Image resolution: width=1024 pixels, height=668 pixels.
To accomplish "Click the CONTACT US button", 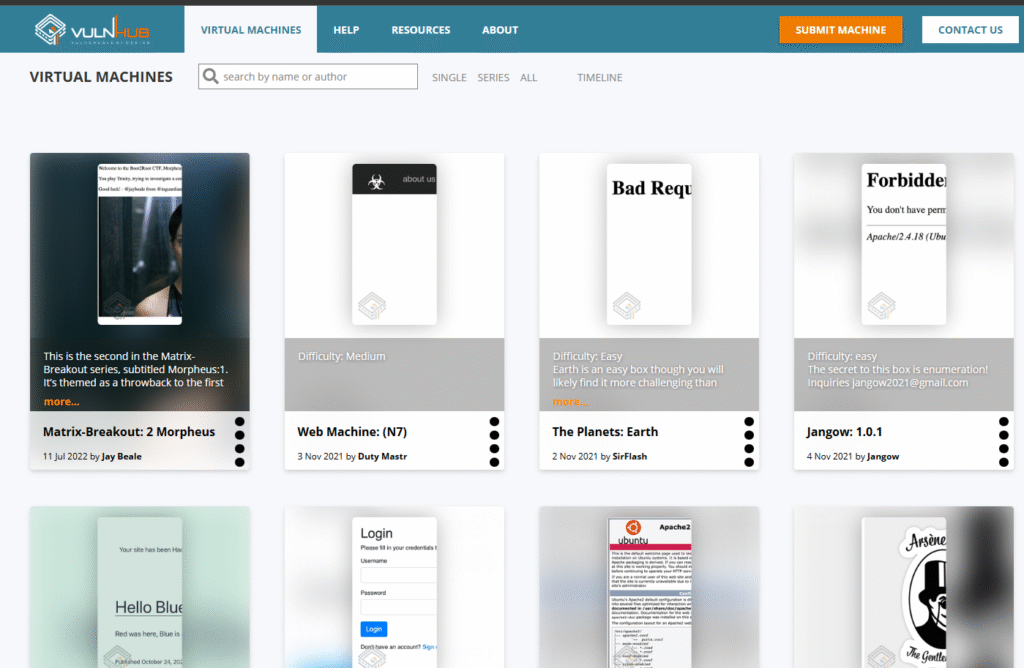I will click(969, 30).
